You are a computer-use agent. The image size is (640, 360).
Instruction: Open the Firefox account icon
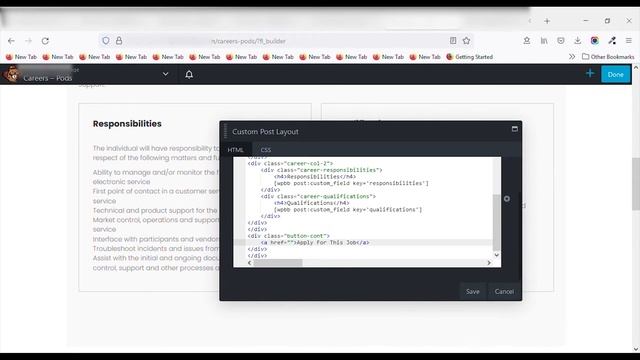click(x=527, y=41)
